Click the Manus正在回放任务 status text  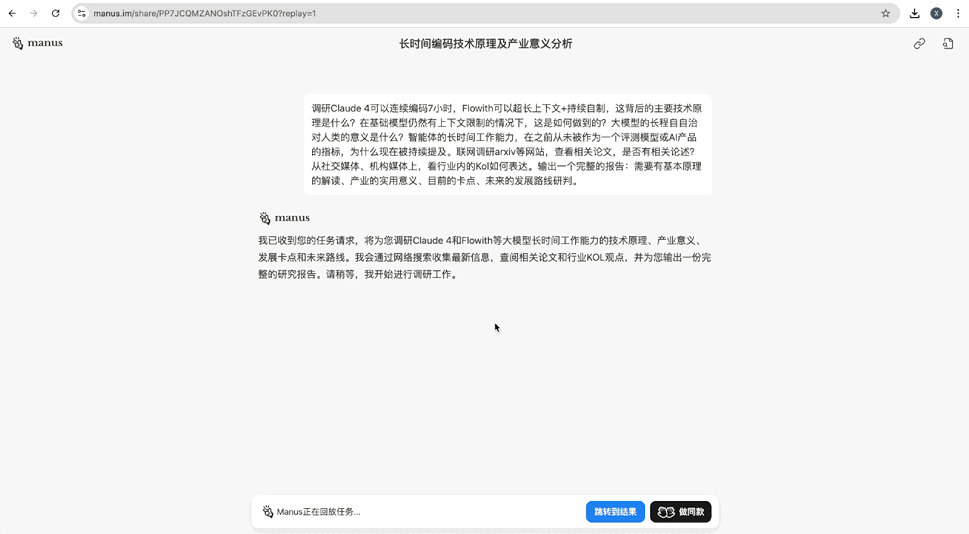[318, 512]
